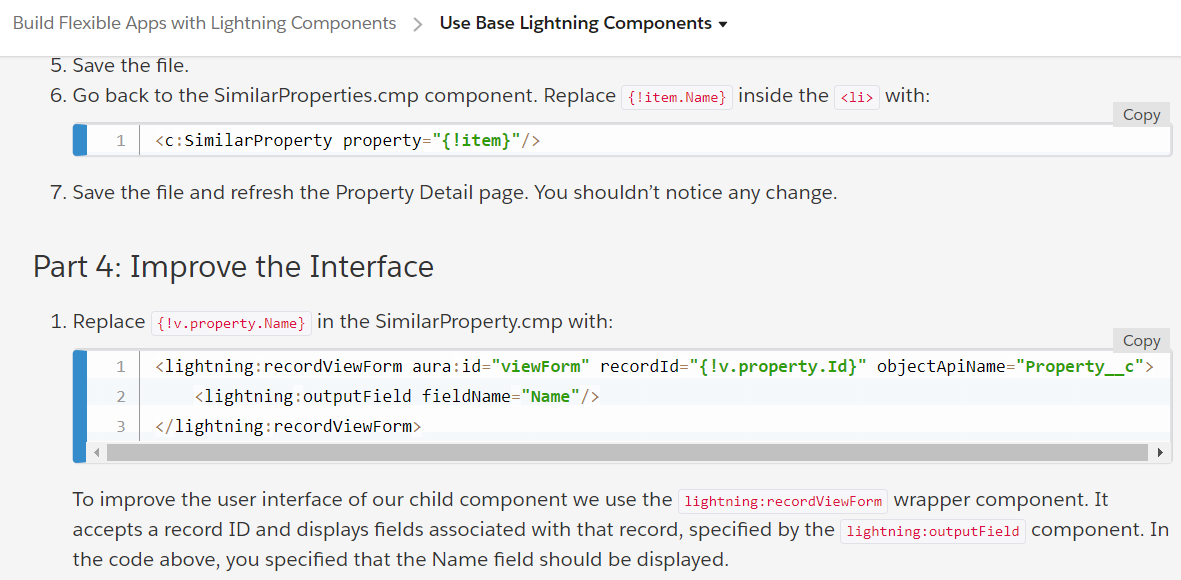Click the <li> inline code tag
This screenshot has width=1181, height=580.
pos(857,97)
